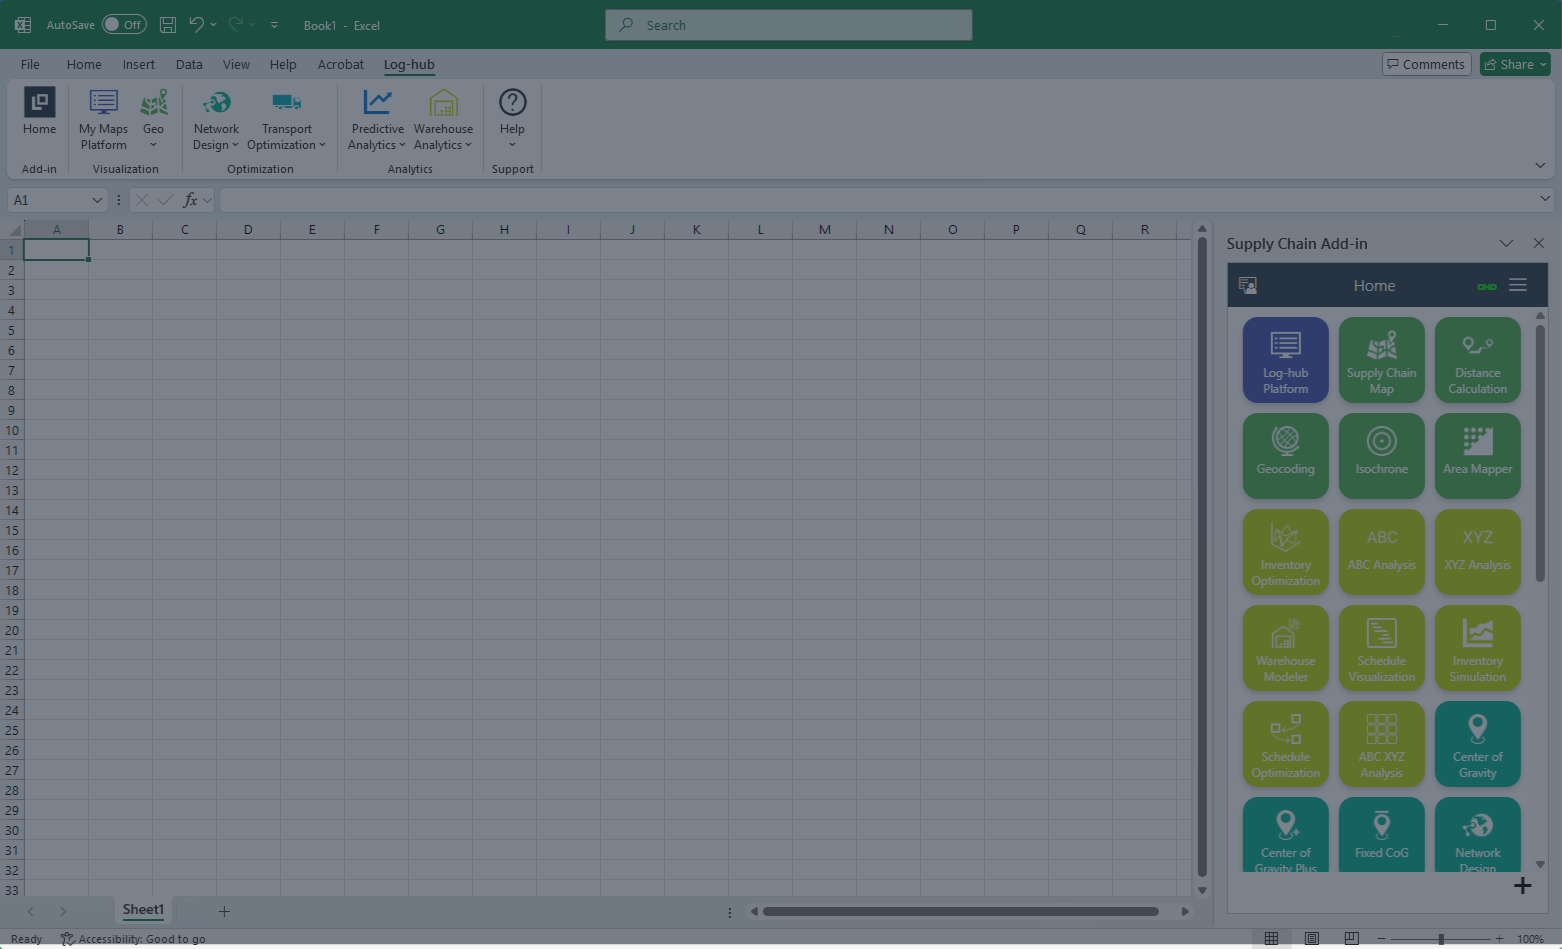The height and width of the screenshot is (949, 1562).
Task: Open the Help support menu
Action: (x=512, y=120)
